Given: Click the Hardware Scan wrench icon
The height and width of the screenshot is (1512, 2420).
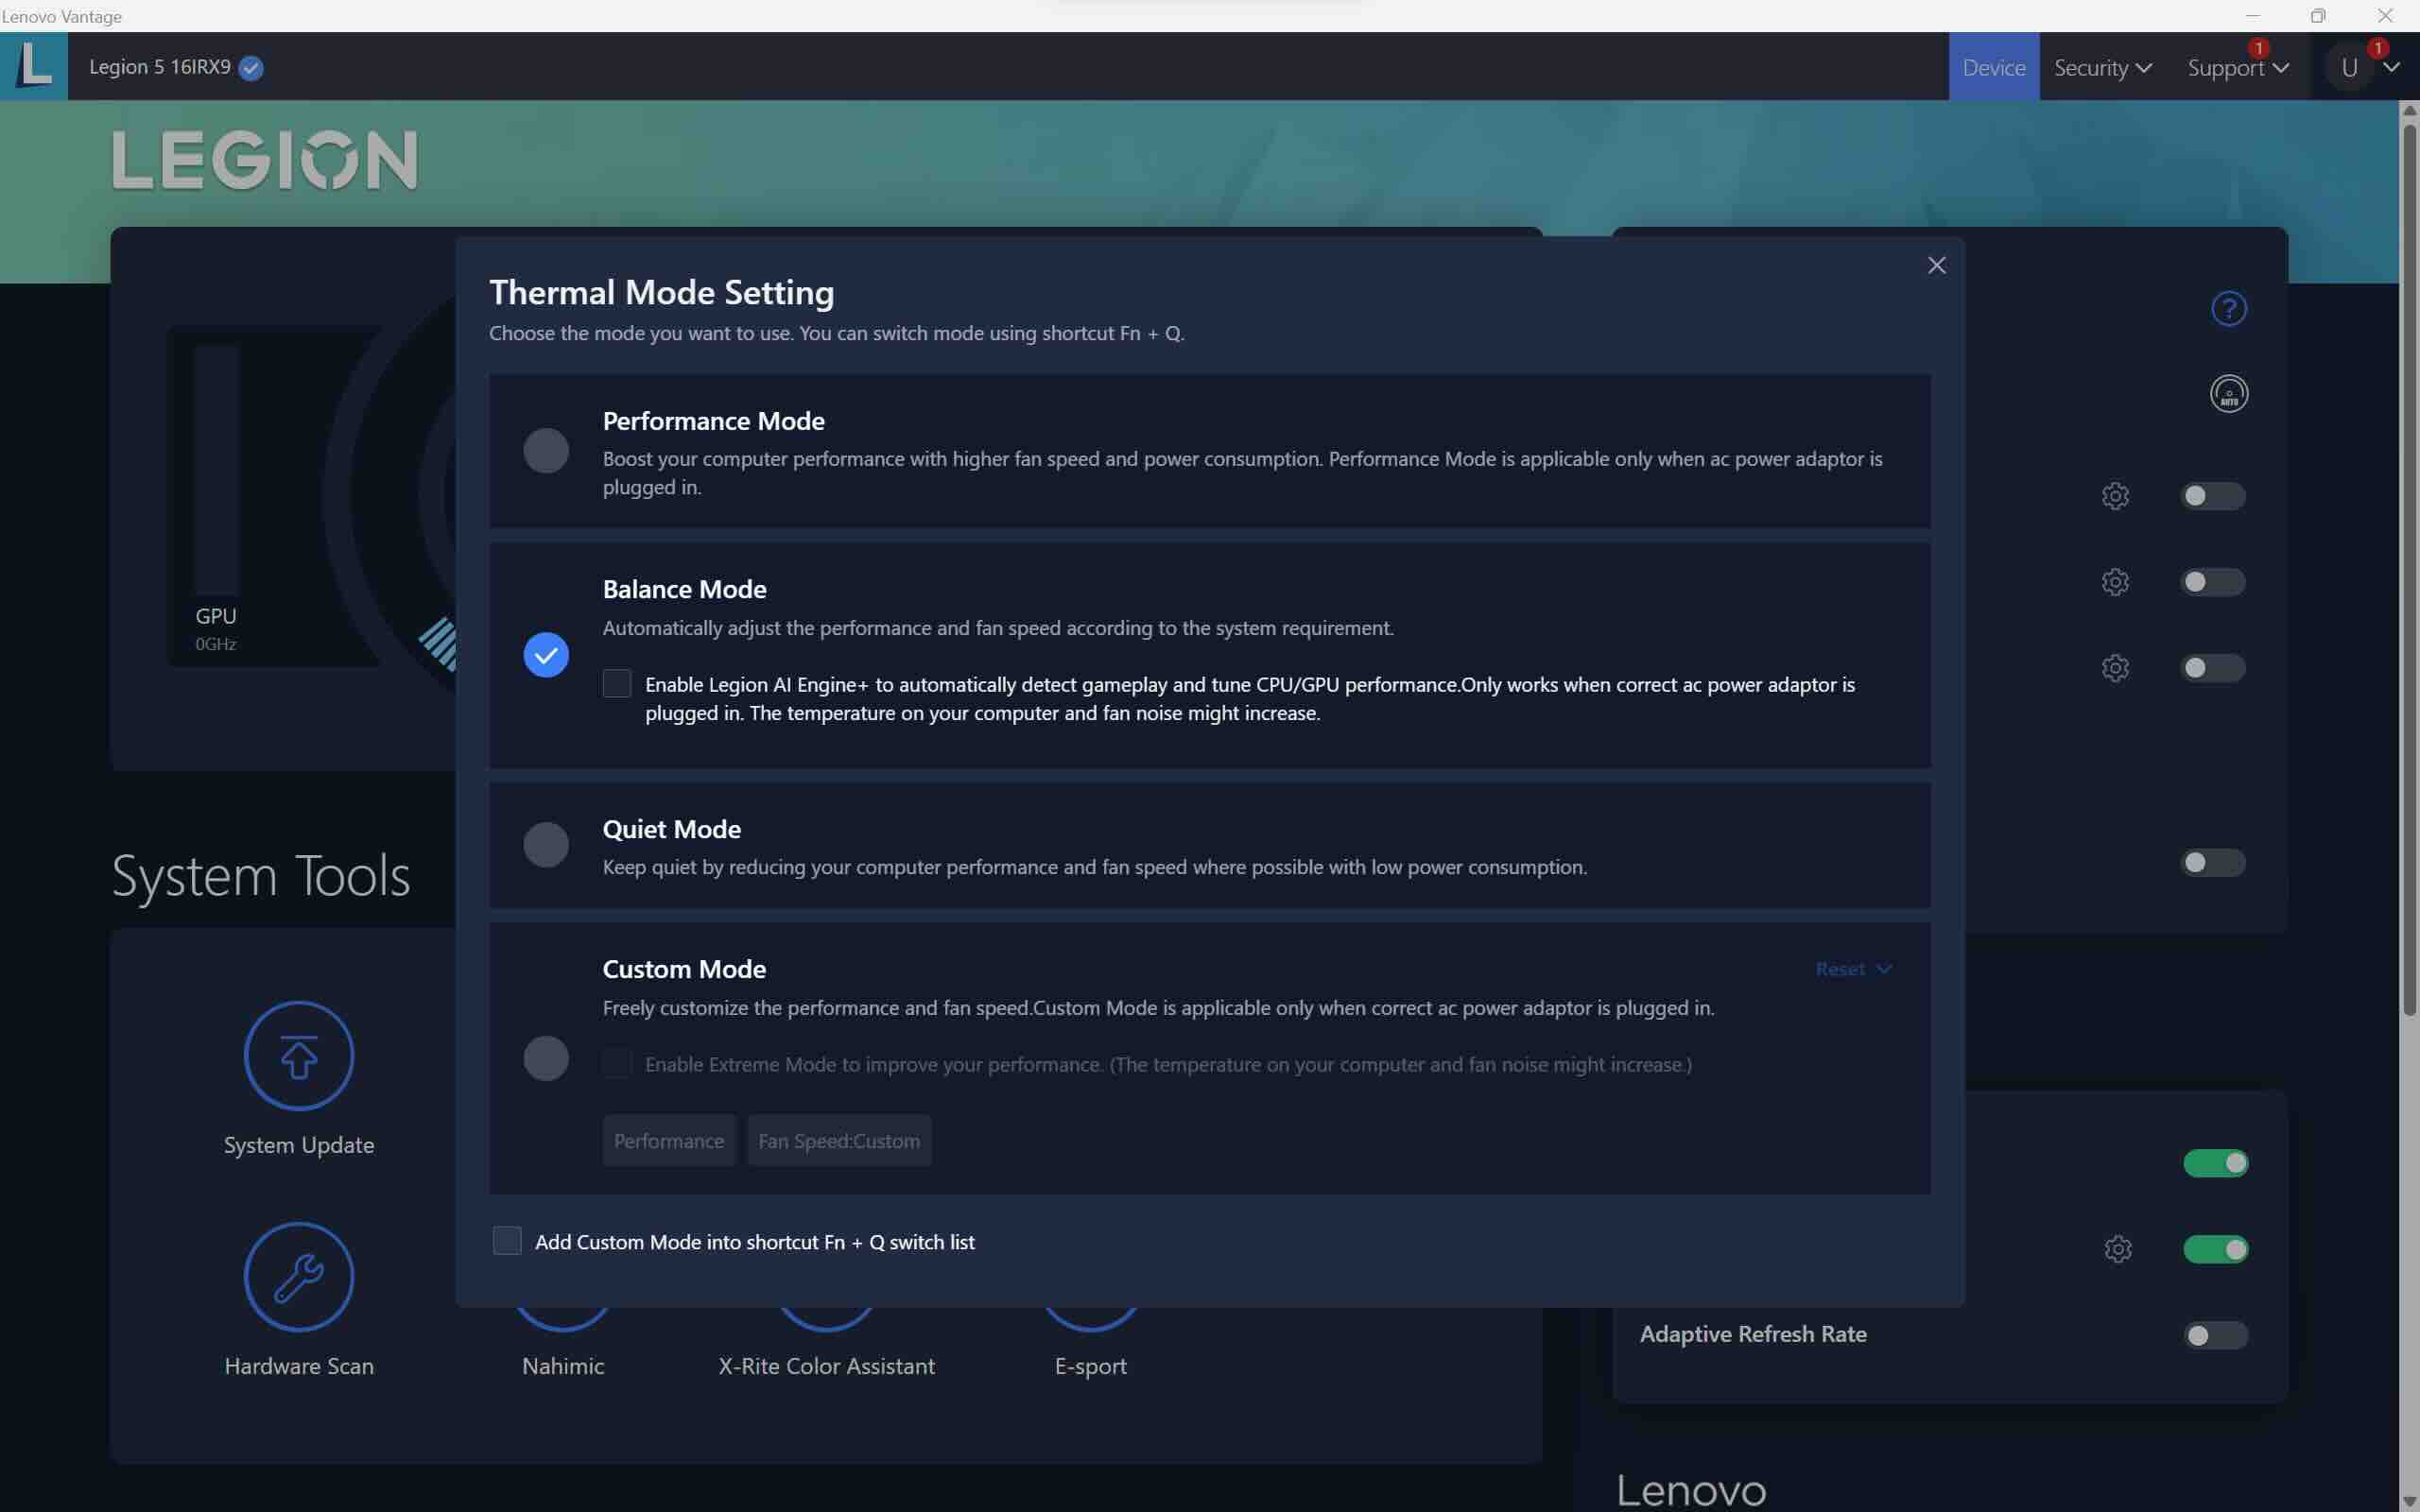Looking at the screenshot, I should pyautogui.click(x=299, y=1277).
